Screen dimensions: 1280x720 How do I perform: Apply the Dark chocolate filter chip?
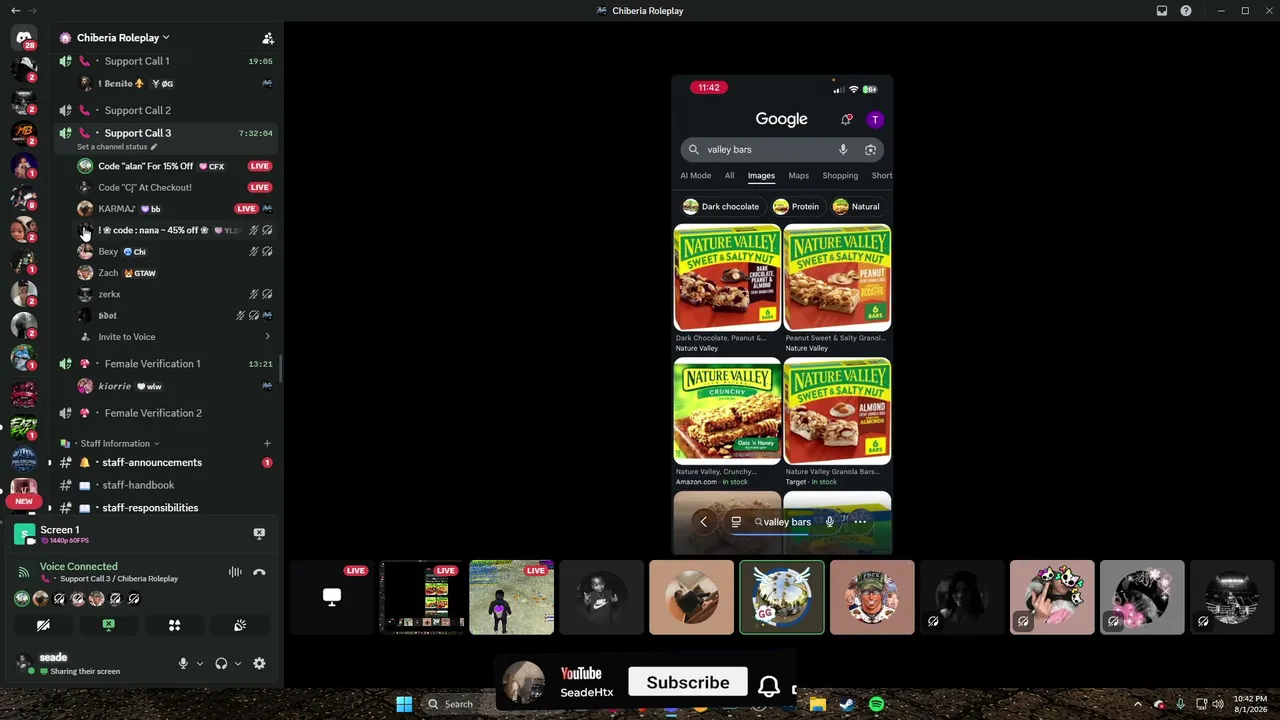[x=721, y=207]
